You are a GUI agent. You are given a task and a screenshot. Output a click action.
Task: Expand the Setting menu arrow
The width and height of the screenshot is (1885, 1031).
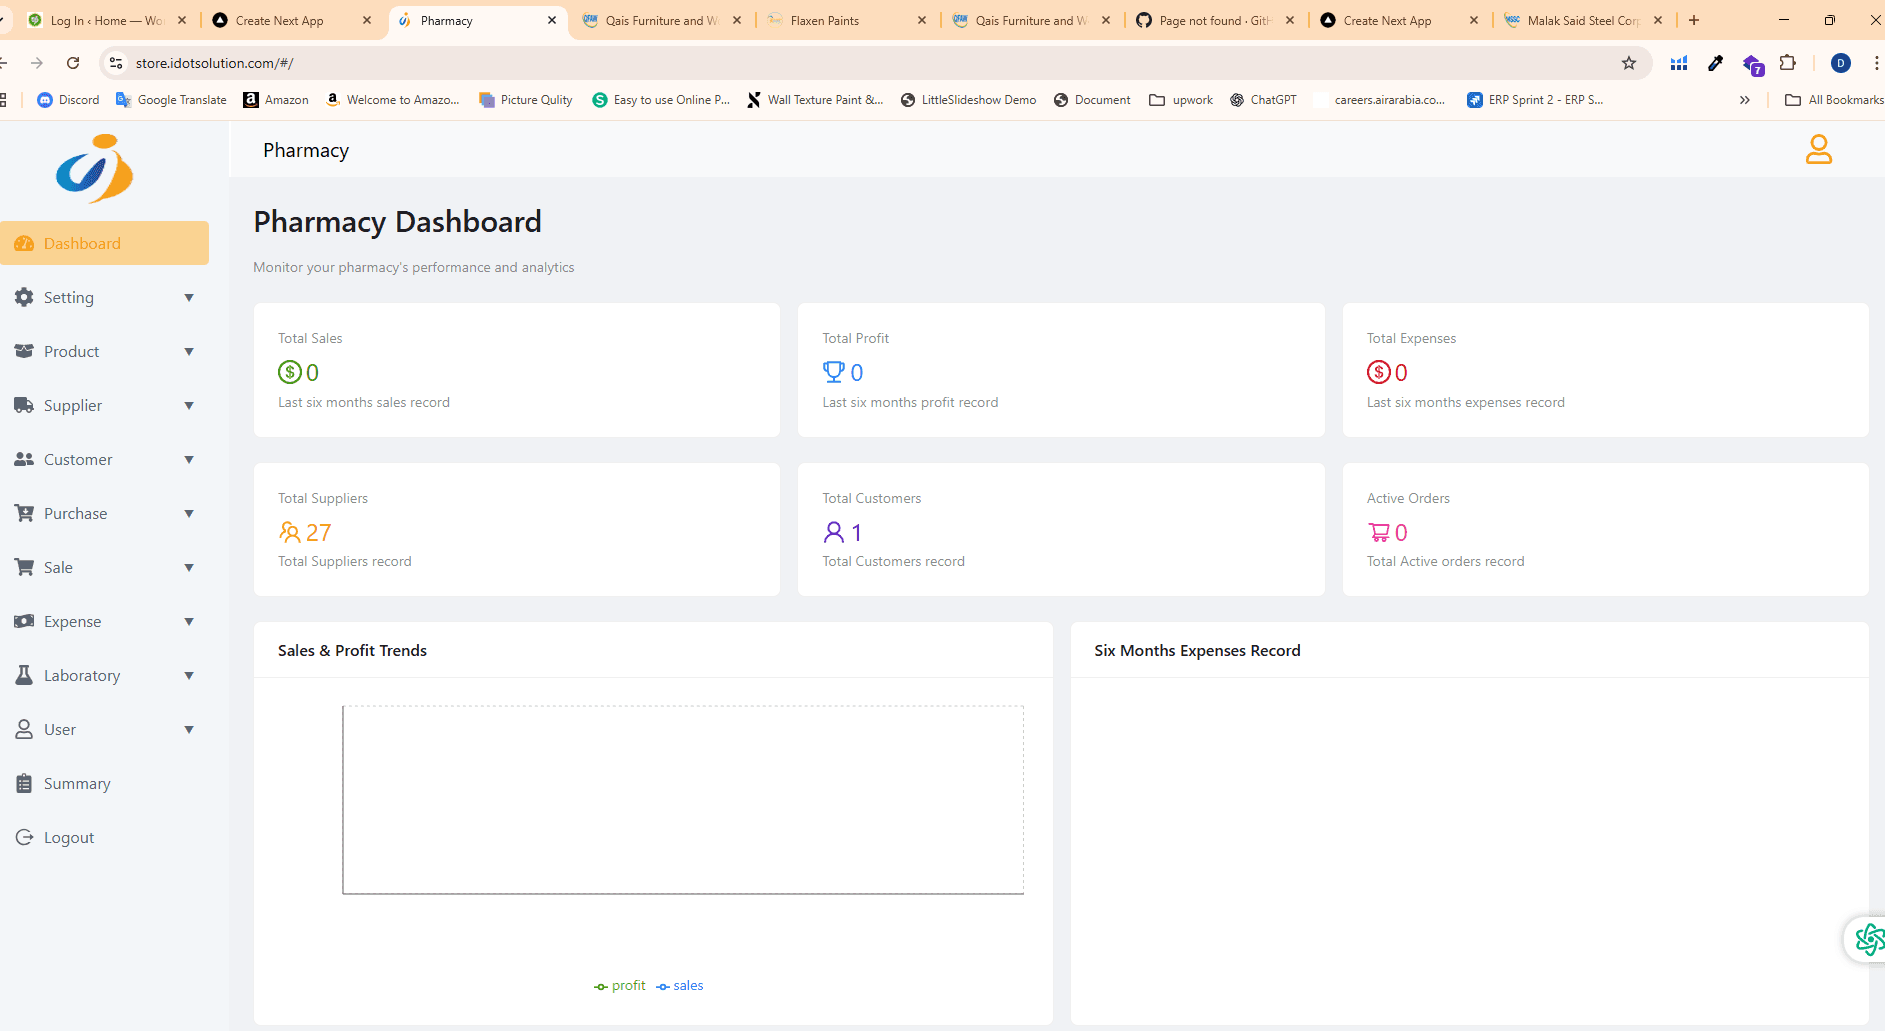point(189,297)
